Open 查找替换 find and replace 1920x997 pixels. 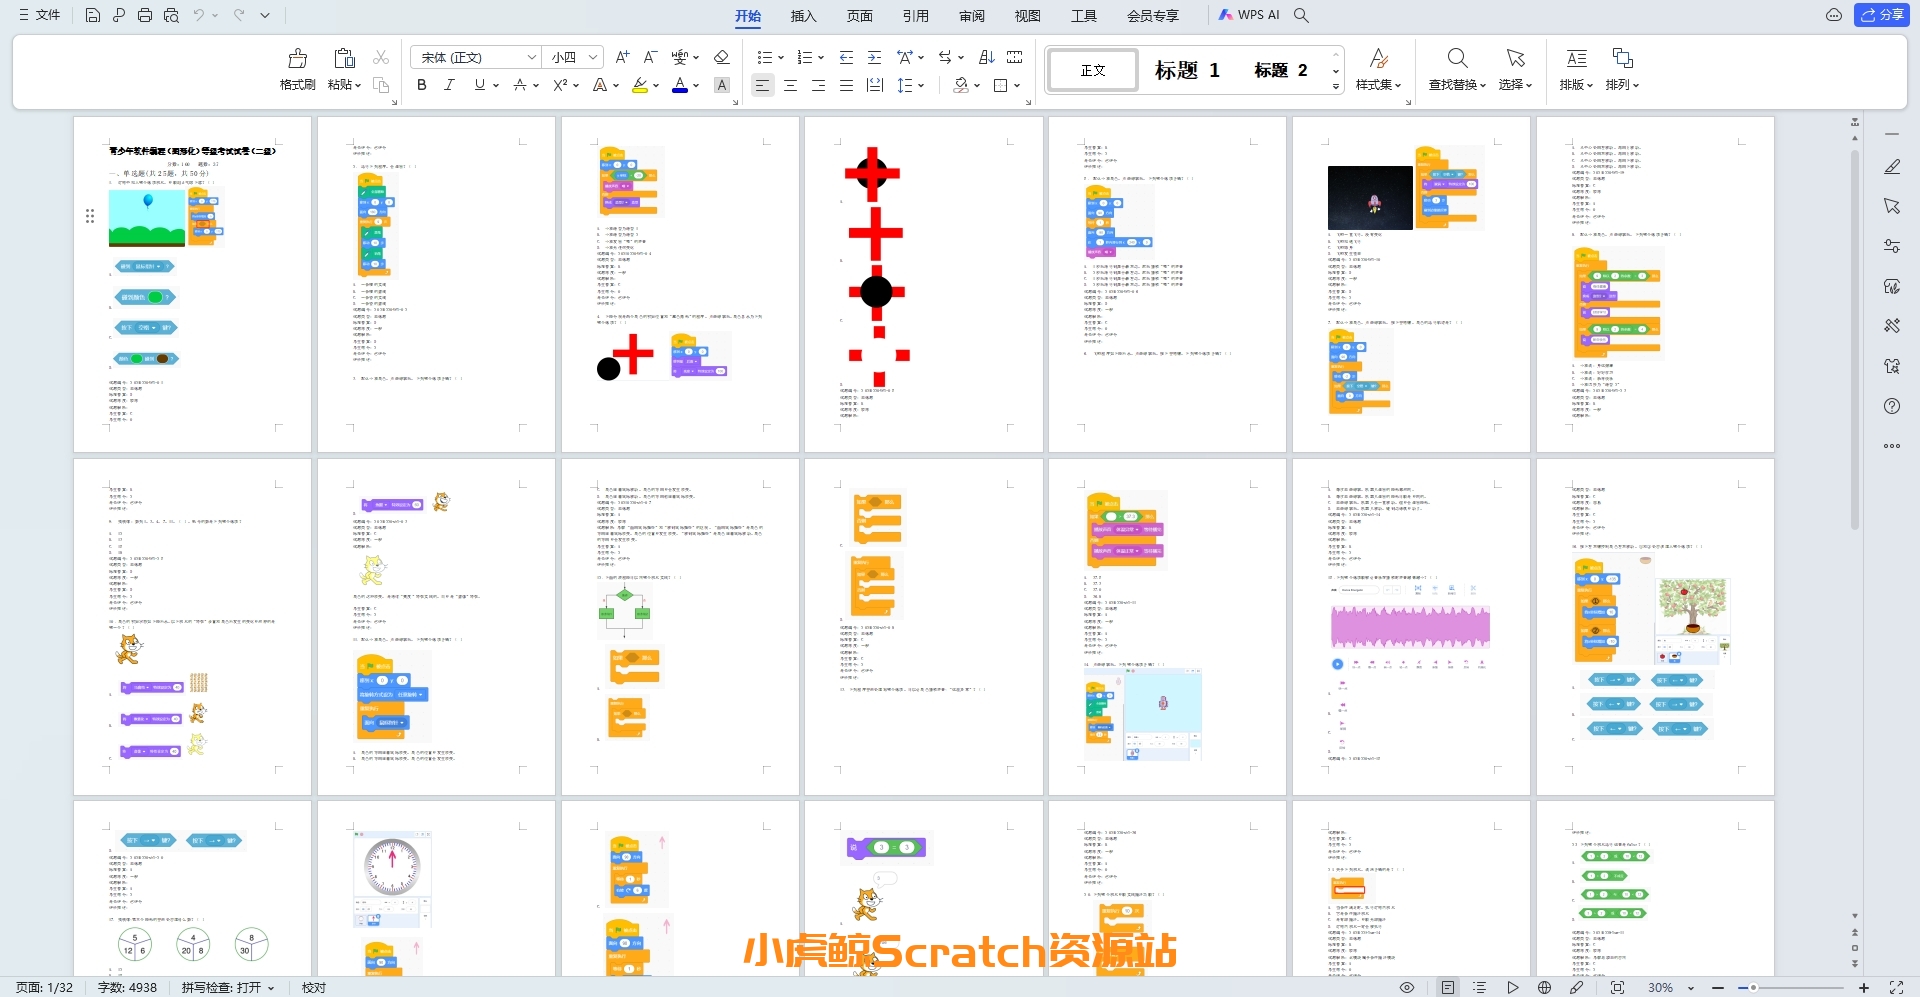[1457, 69]
